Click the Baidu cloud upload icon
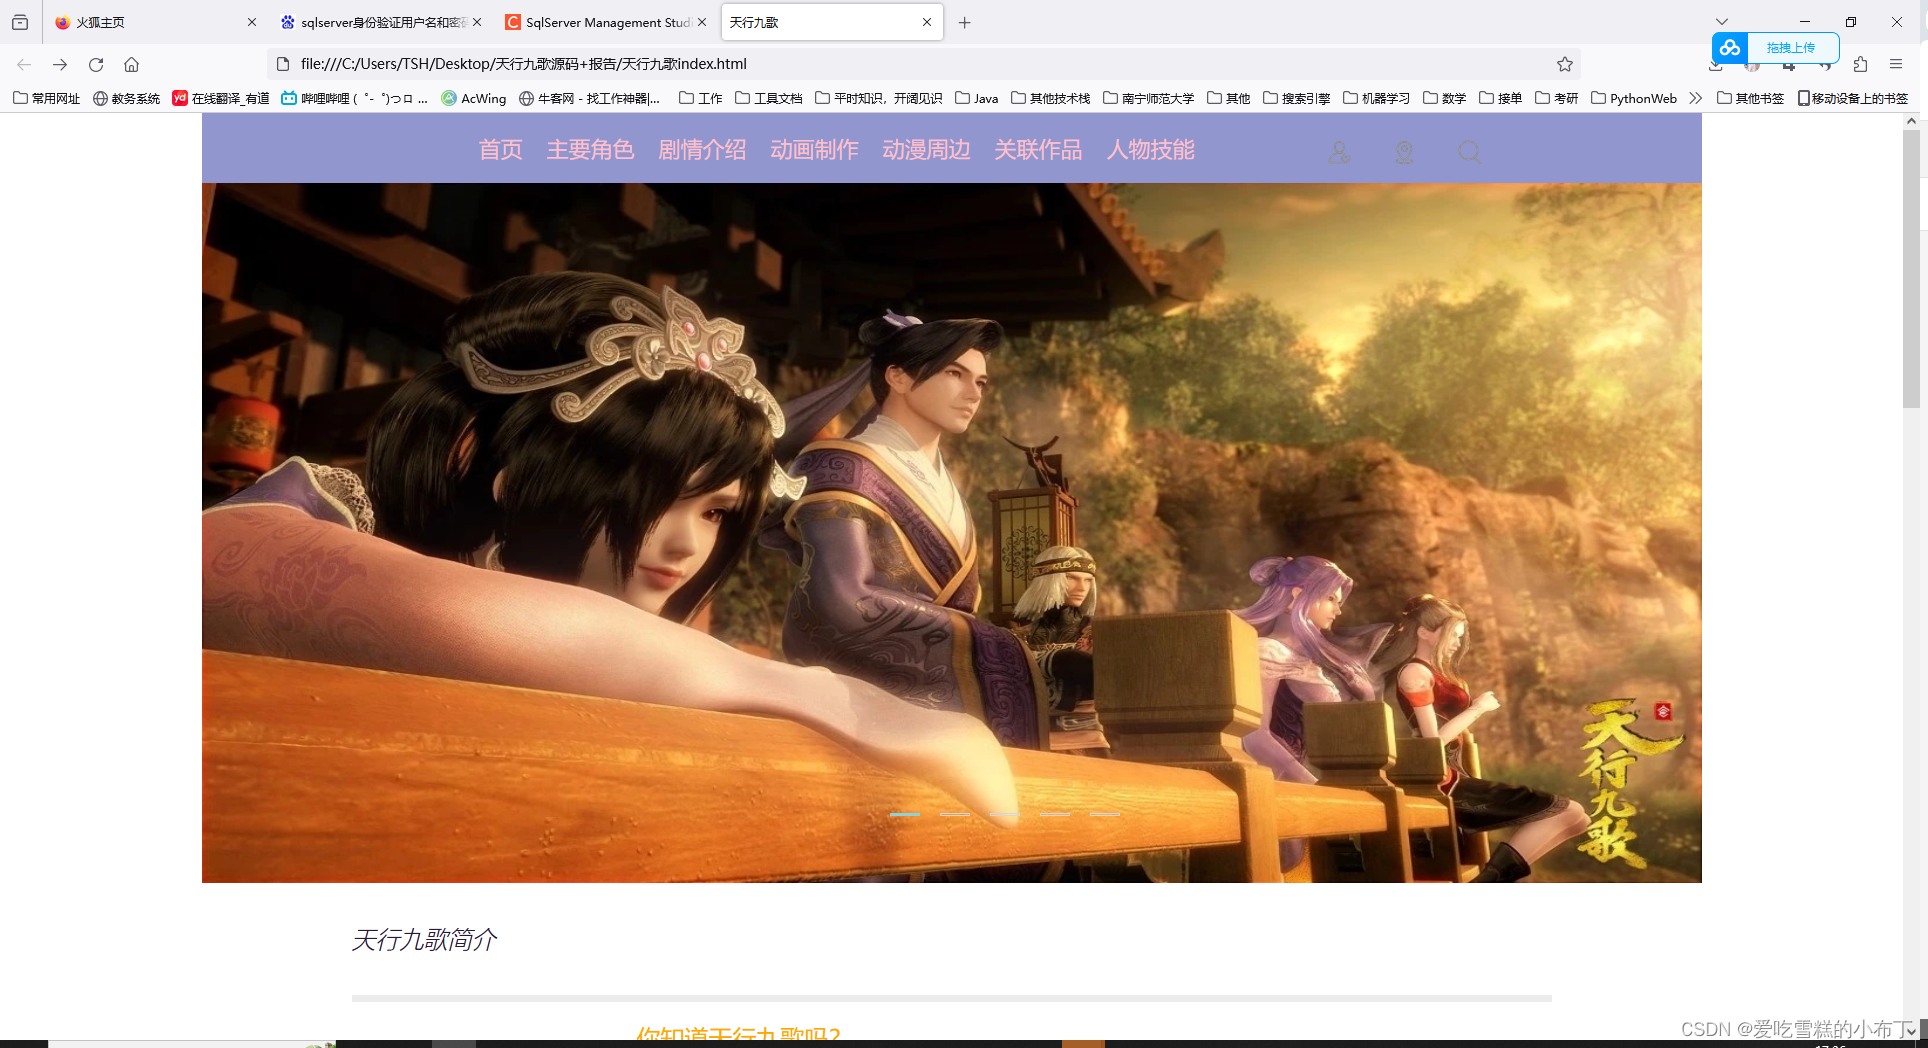Image resolution: width=1928 pixels, height=1048 pixels. (x=1730, y=48)
